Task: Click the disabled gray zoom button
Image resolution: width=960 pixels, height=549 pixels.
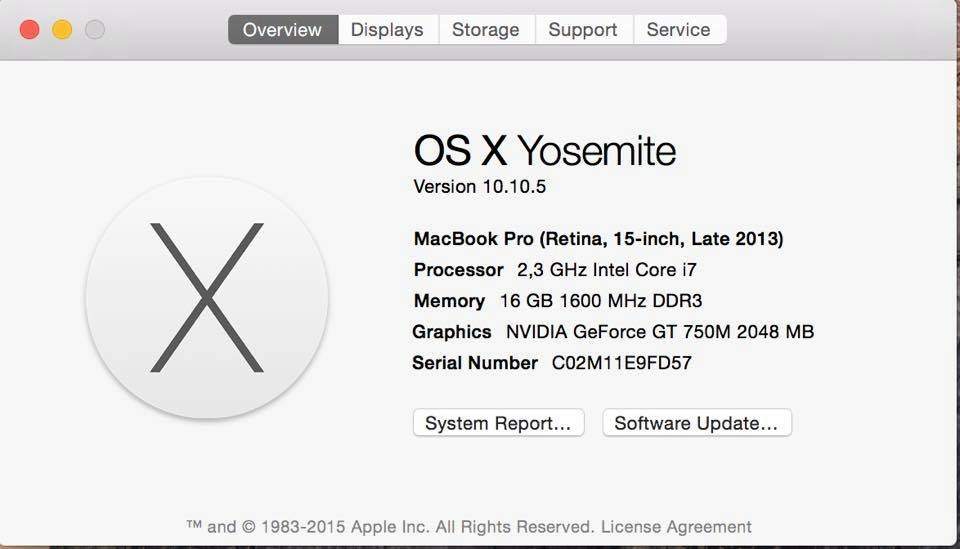Action: click(x=94, y=30)
